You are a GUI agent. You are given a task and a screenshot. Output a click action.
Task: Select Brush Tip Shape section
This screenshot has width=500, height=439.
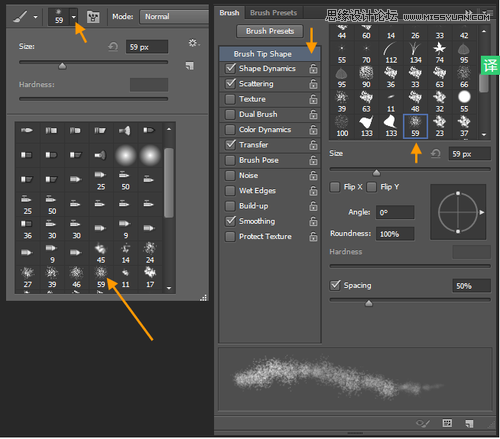pos(269,54)
